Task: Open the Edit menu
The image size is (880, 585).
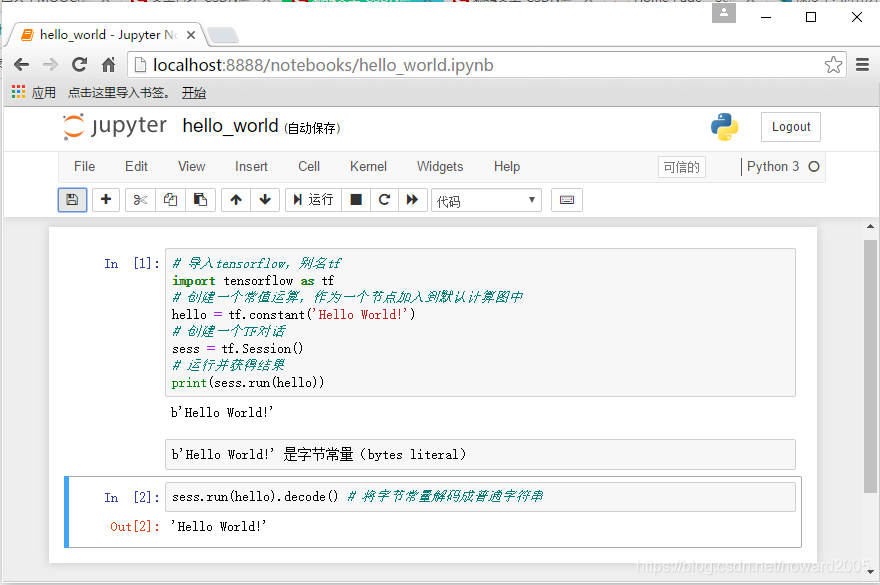Action: click(x=136, y=167)
